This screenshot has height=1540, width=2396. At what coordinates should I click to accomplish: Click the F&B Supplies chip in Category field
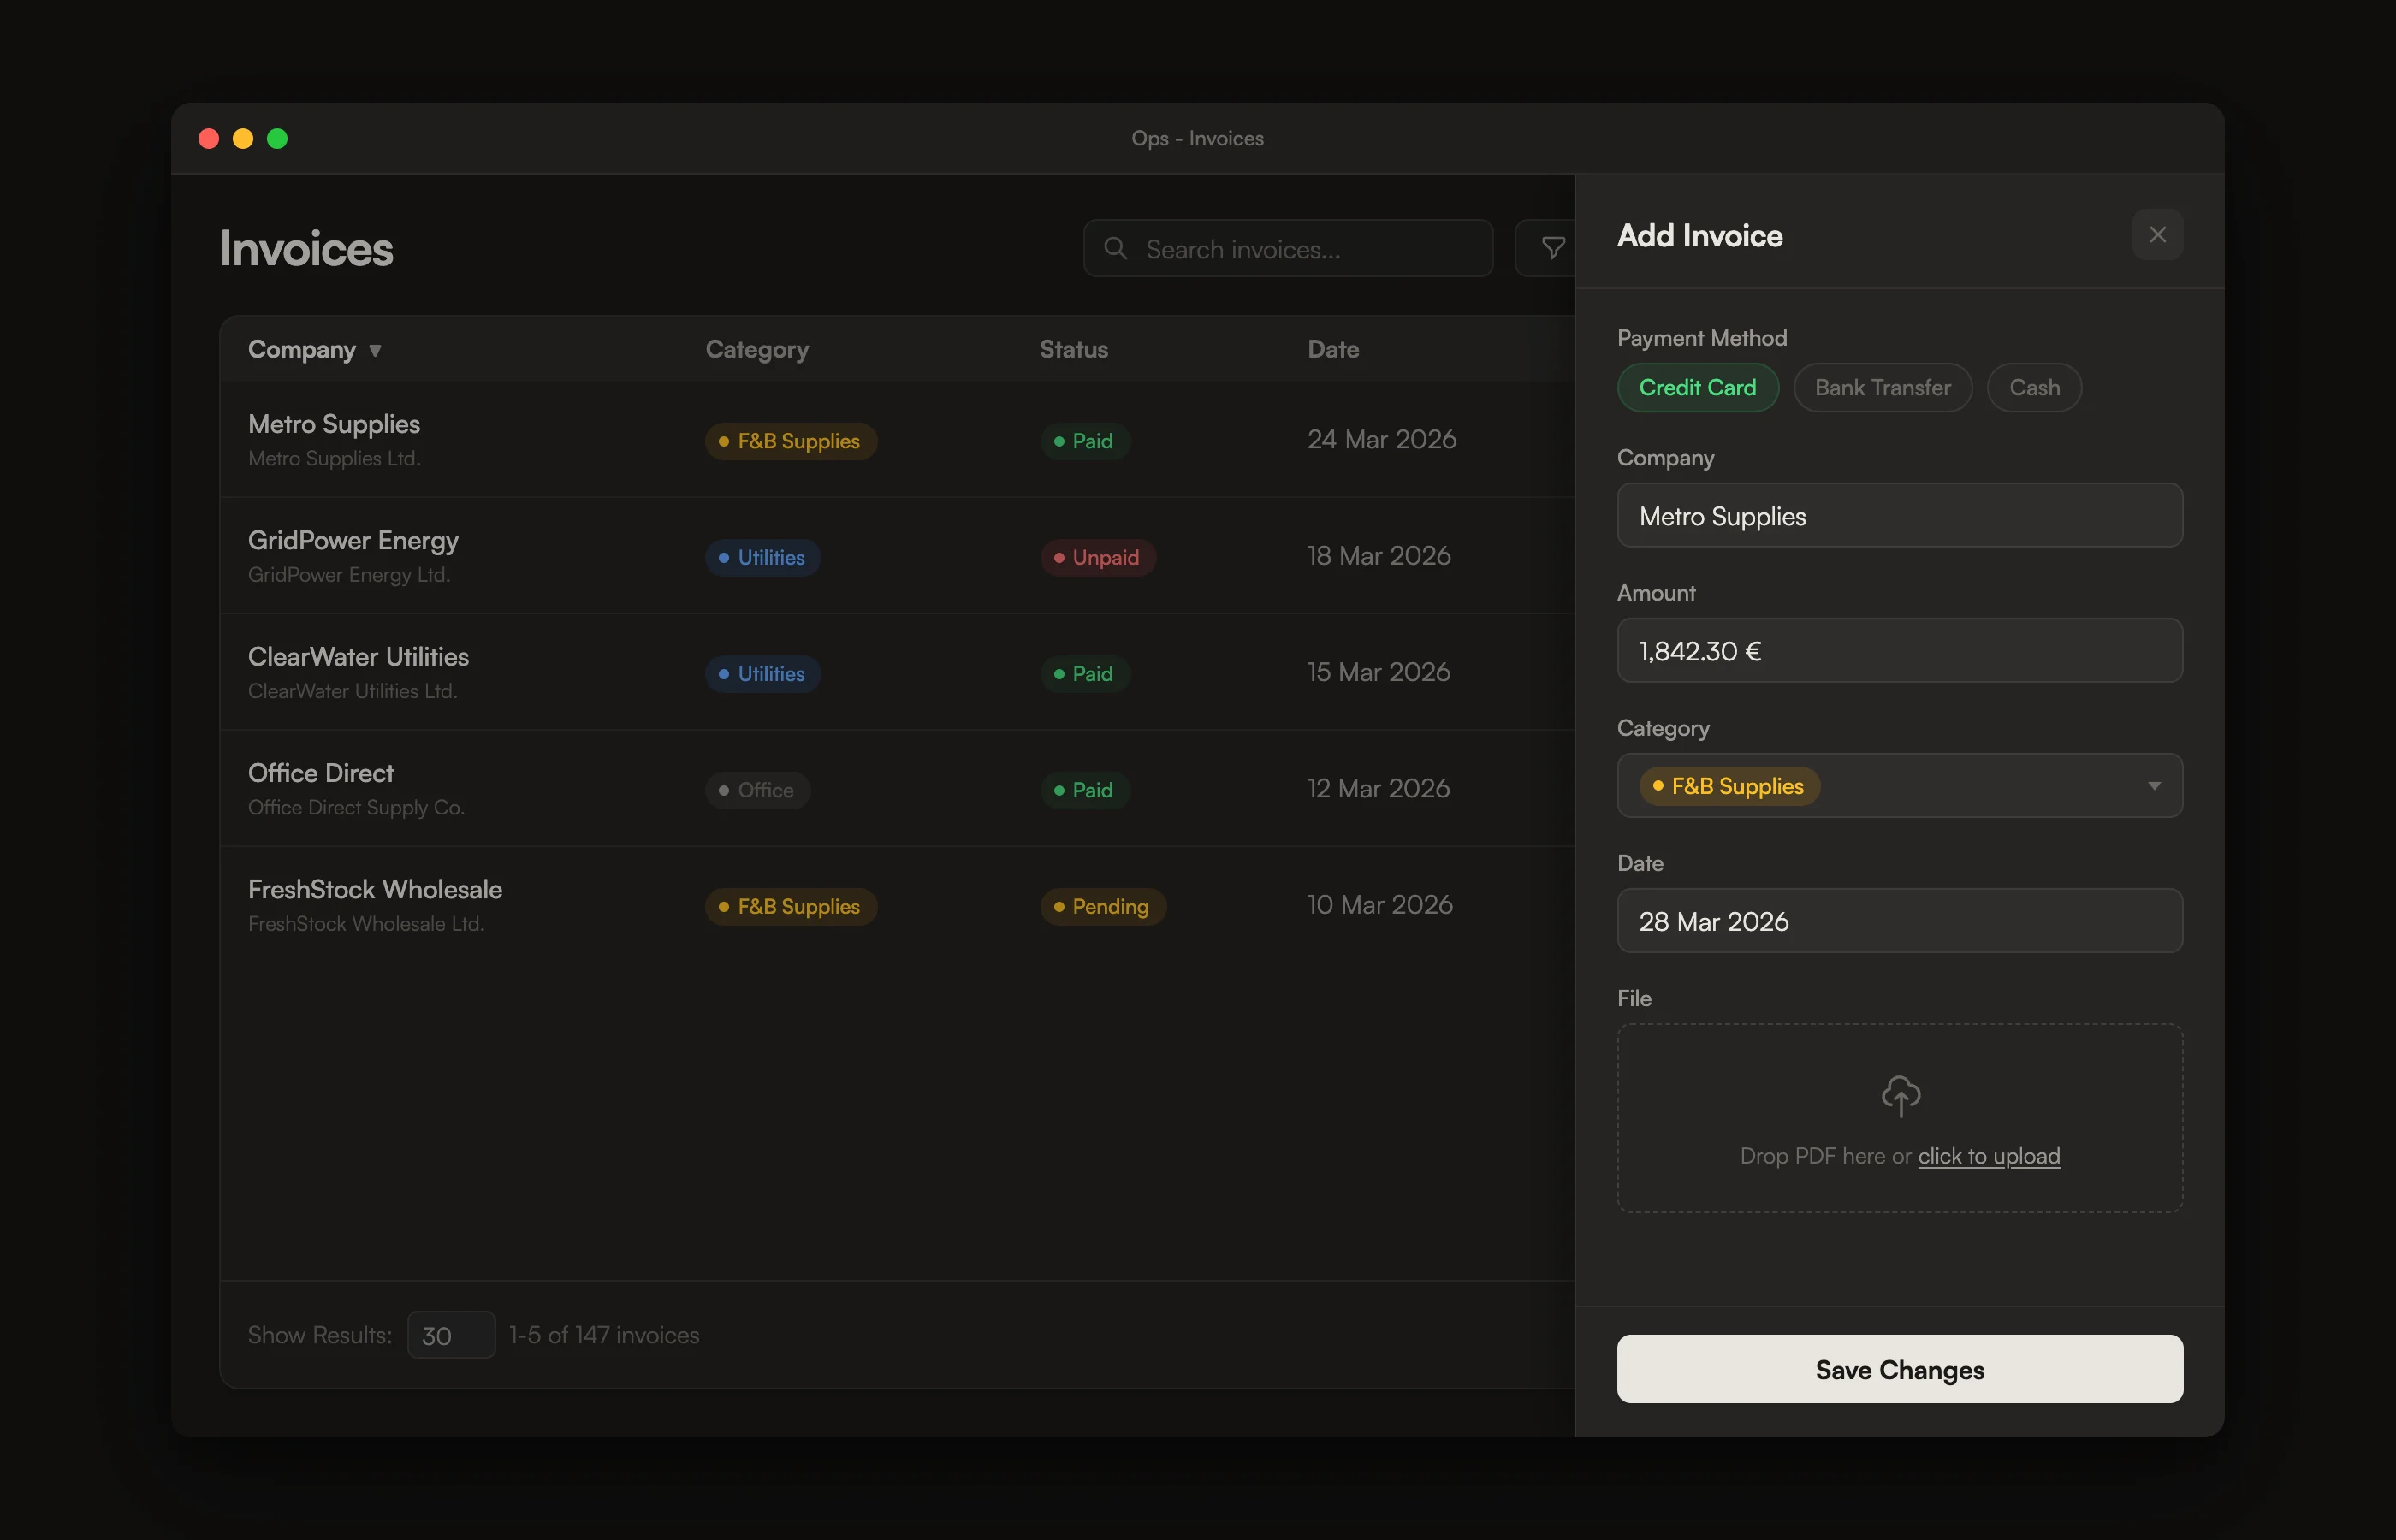tap(1729, 786)
